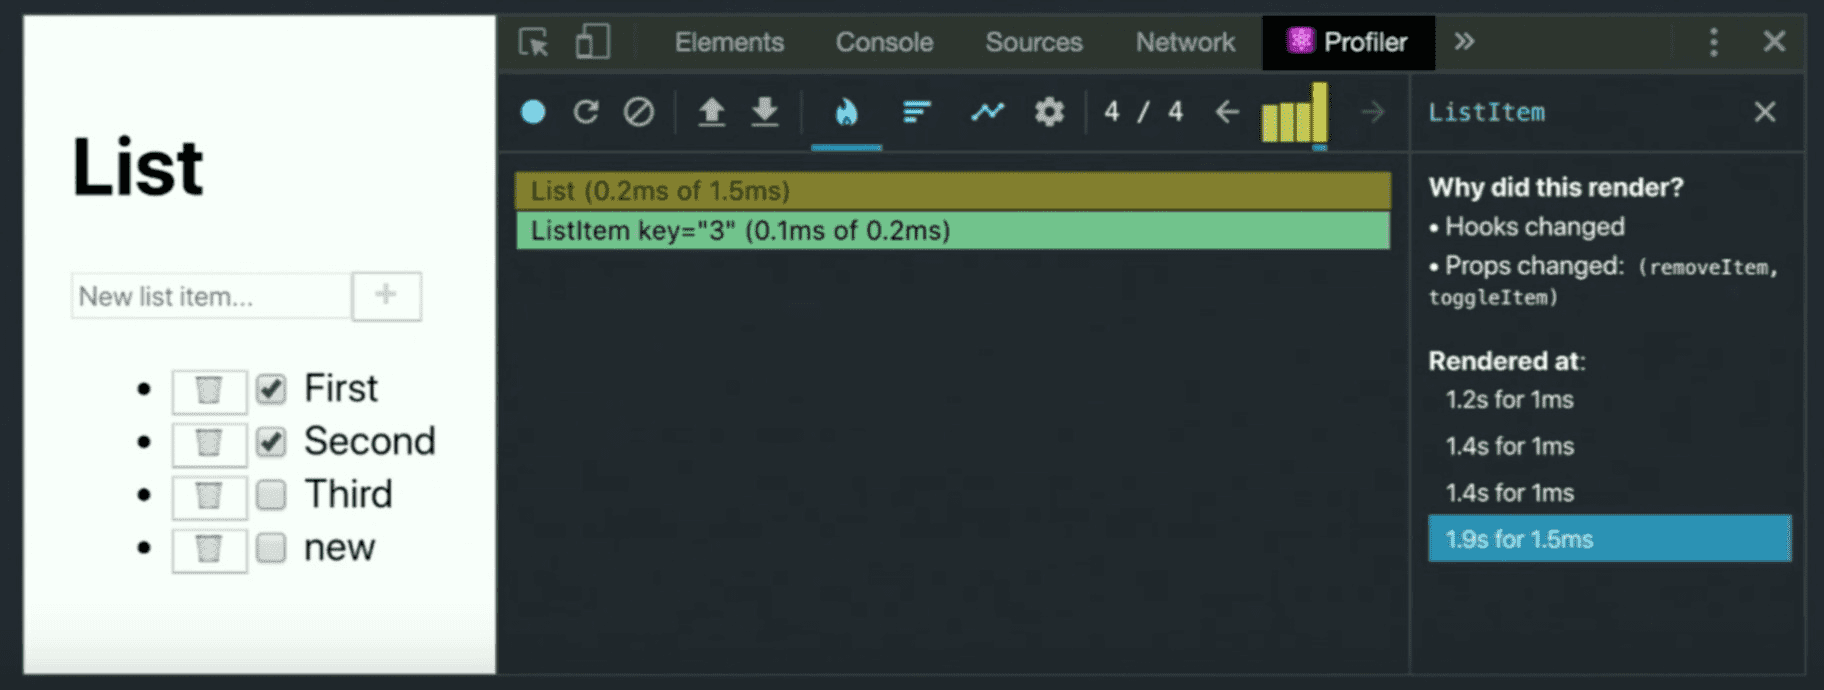Check the new item checkbox
This screenshot has width=1824, height=690.
pos(271,547)
